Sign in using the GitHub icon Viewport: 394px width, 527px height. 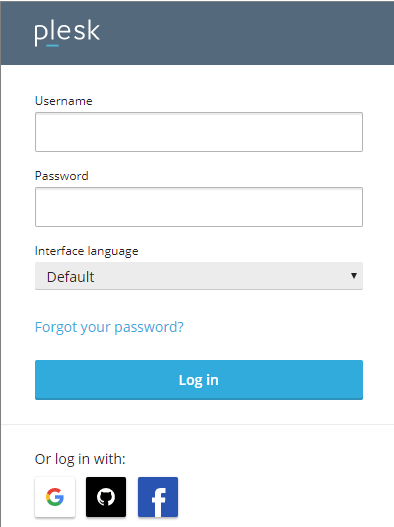tap(106, 497)
